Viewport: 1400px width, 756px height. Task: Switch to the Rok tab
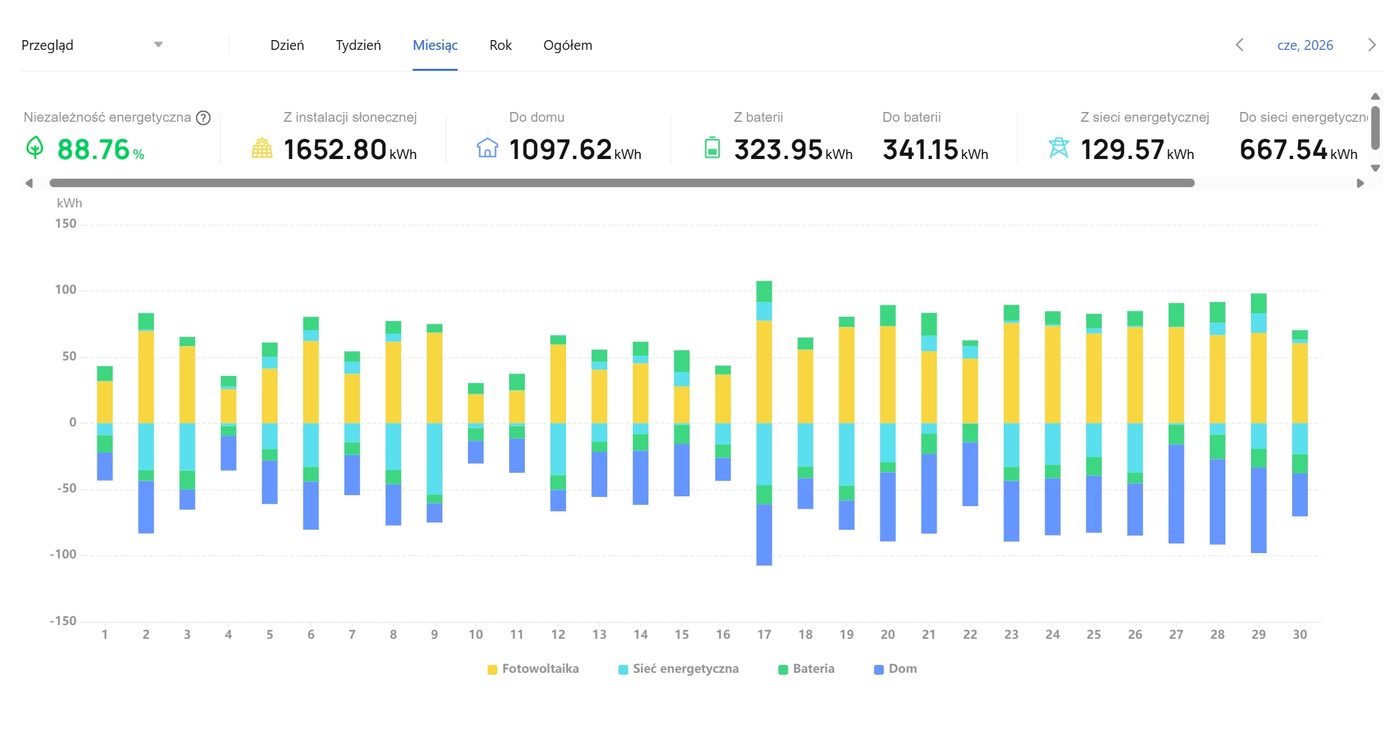pos(501,45)
